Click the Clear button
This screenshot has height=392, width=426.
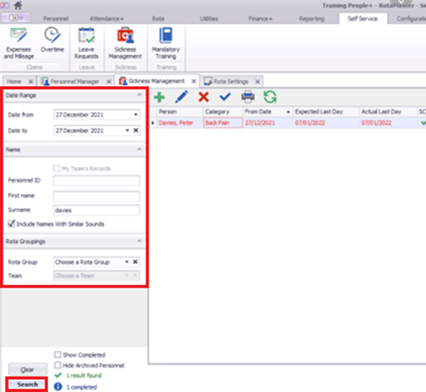click(27, 370)
